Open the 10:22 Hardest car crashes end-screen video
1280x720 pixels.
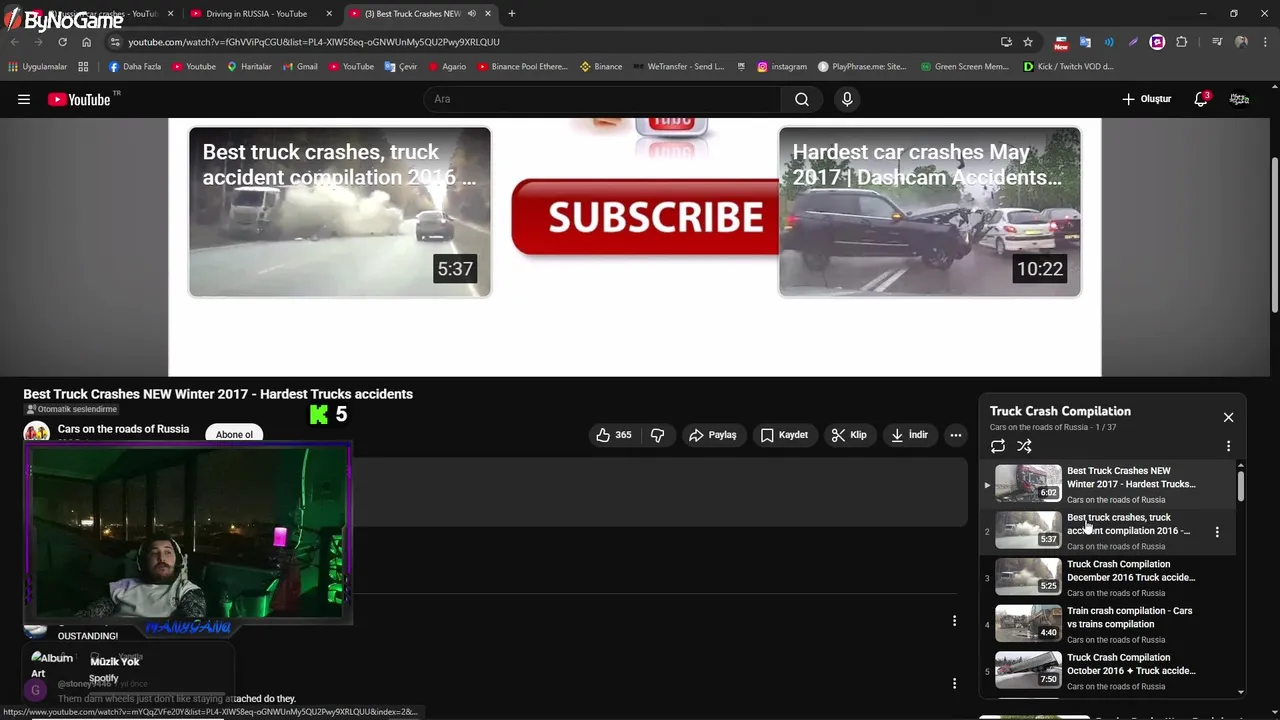[930, 212]
